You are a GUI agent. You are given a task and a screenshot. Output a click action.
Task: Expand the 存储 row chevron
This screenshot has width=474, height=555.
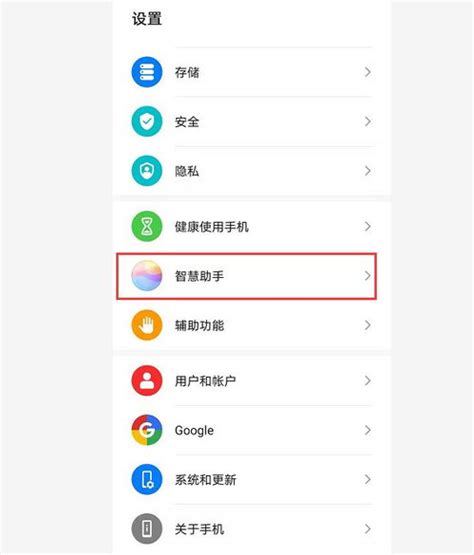click(367, 72)
